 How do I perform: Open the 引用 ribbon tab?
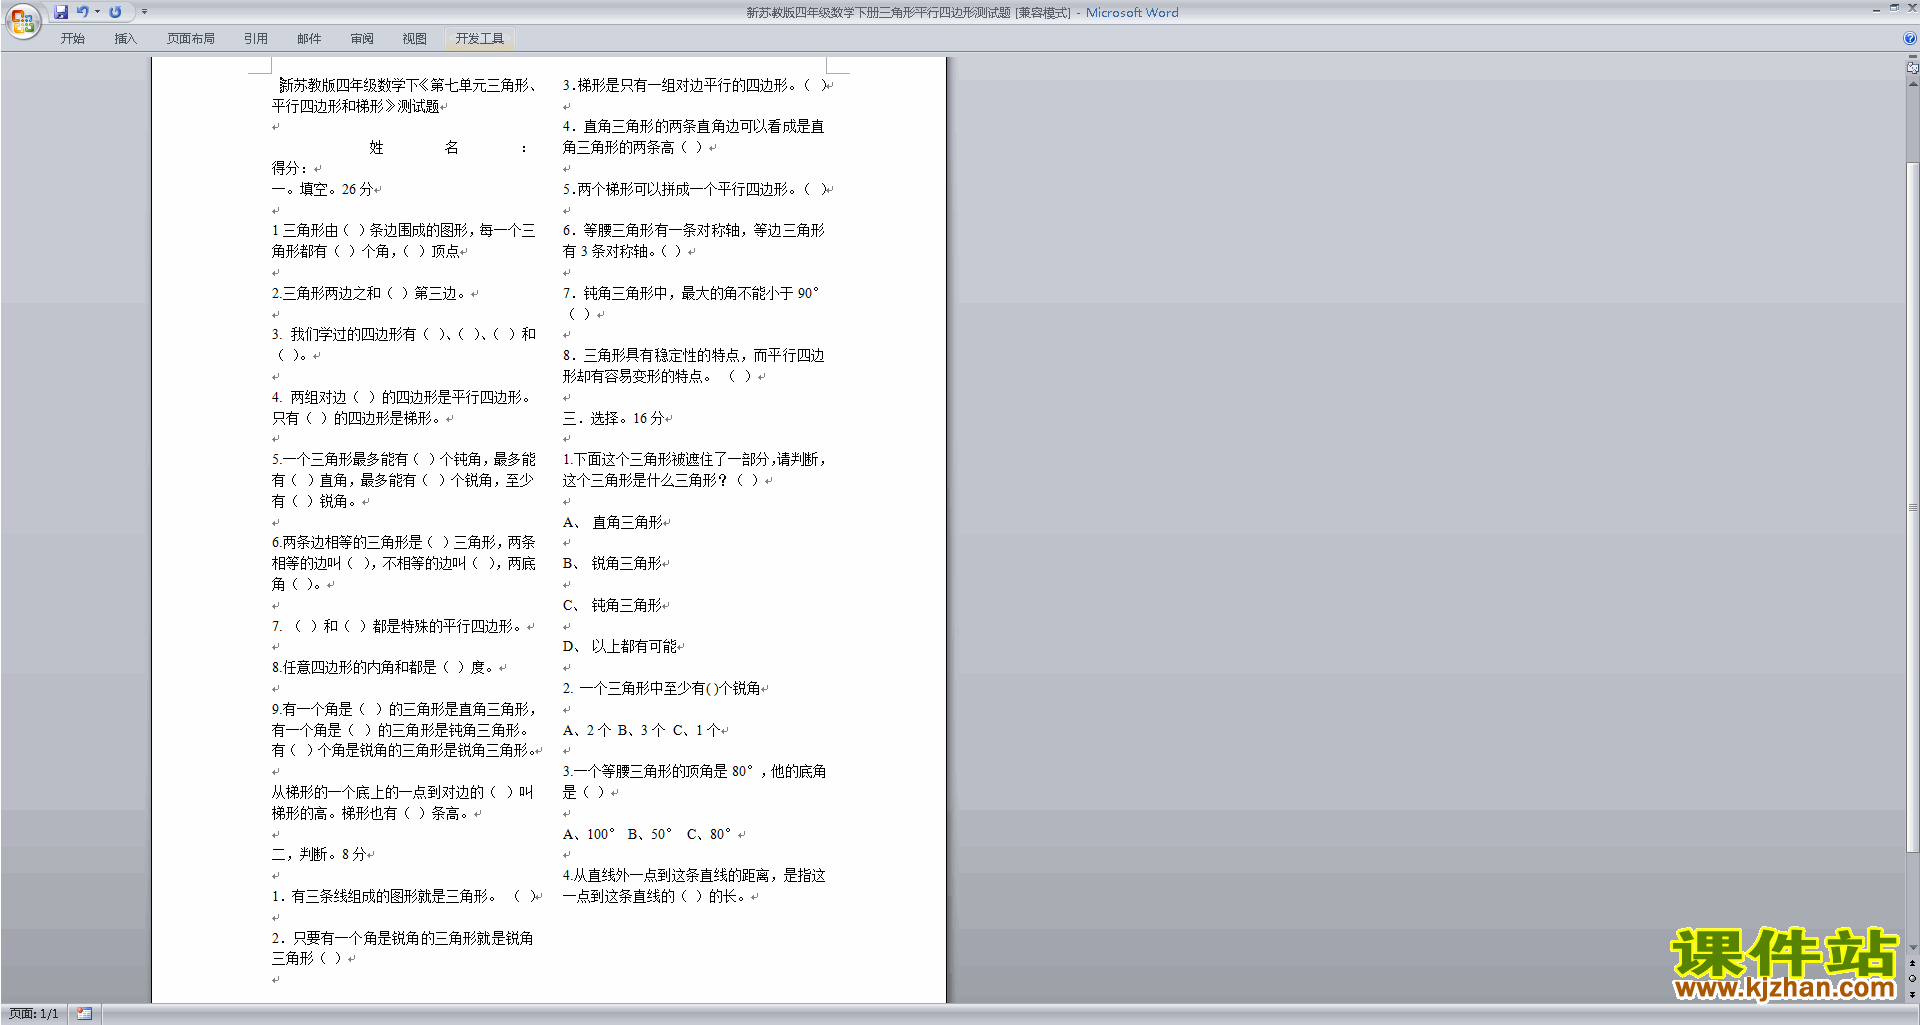pos(256,39)
